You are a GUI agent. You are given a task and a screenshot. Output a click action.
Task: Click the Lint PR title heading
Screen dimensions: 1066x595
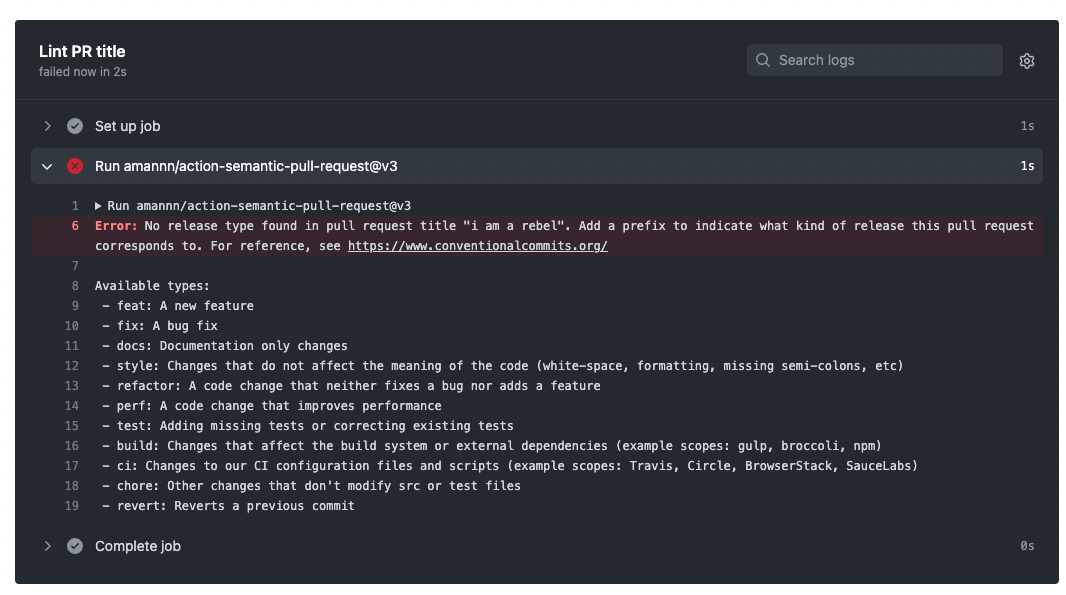[82, 51]
